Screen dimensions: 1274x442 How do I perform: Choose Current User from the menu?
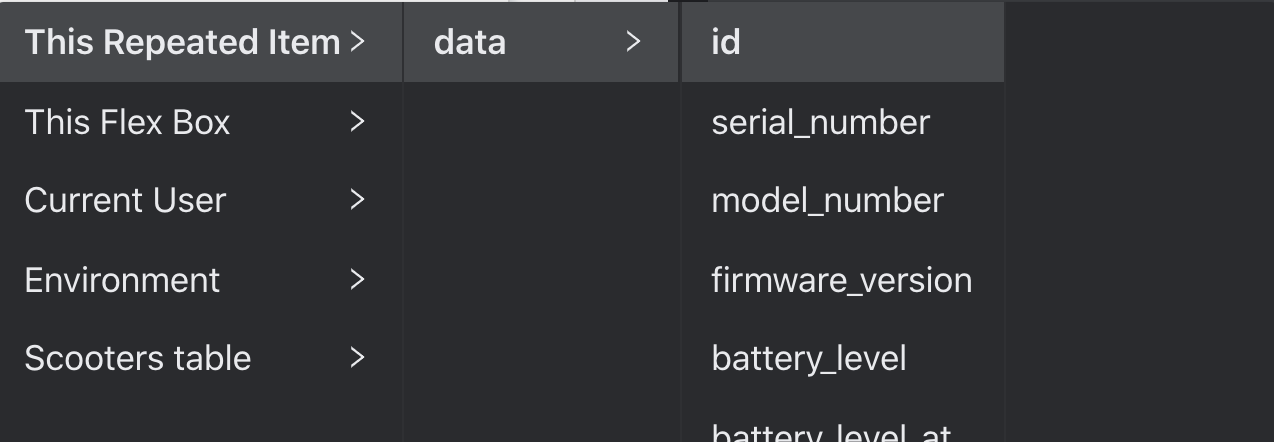(200, 200)
